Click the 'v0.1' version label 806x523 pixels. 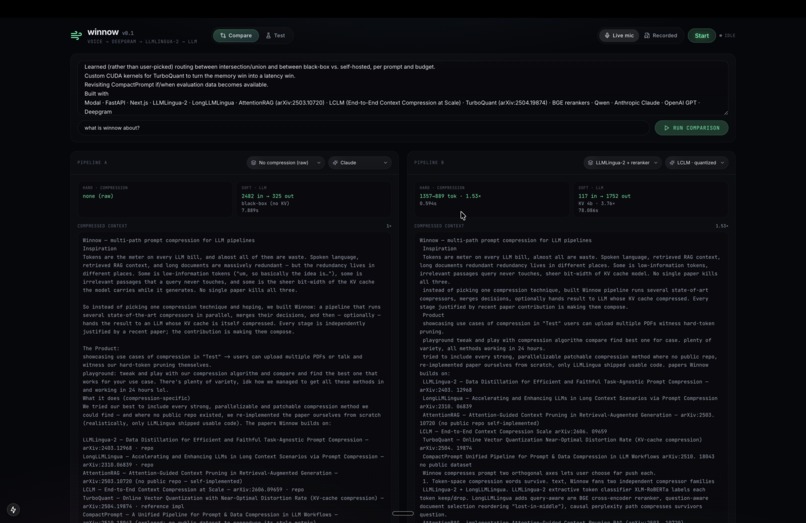pyautogui.click(x=128, y=33)
